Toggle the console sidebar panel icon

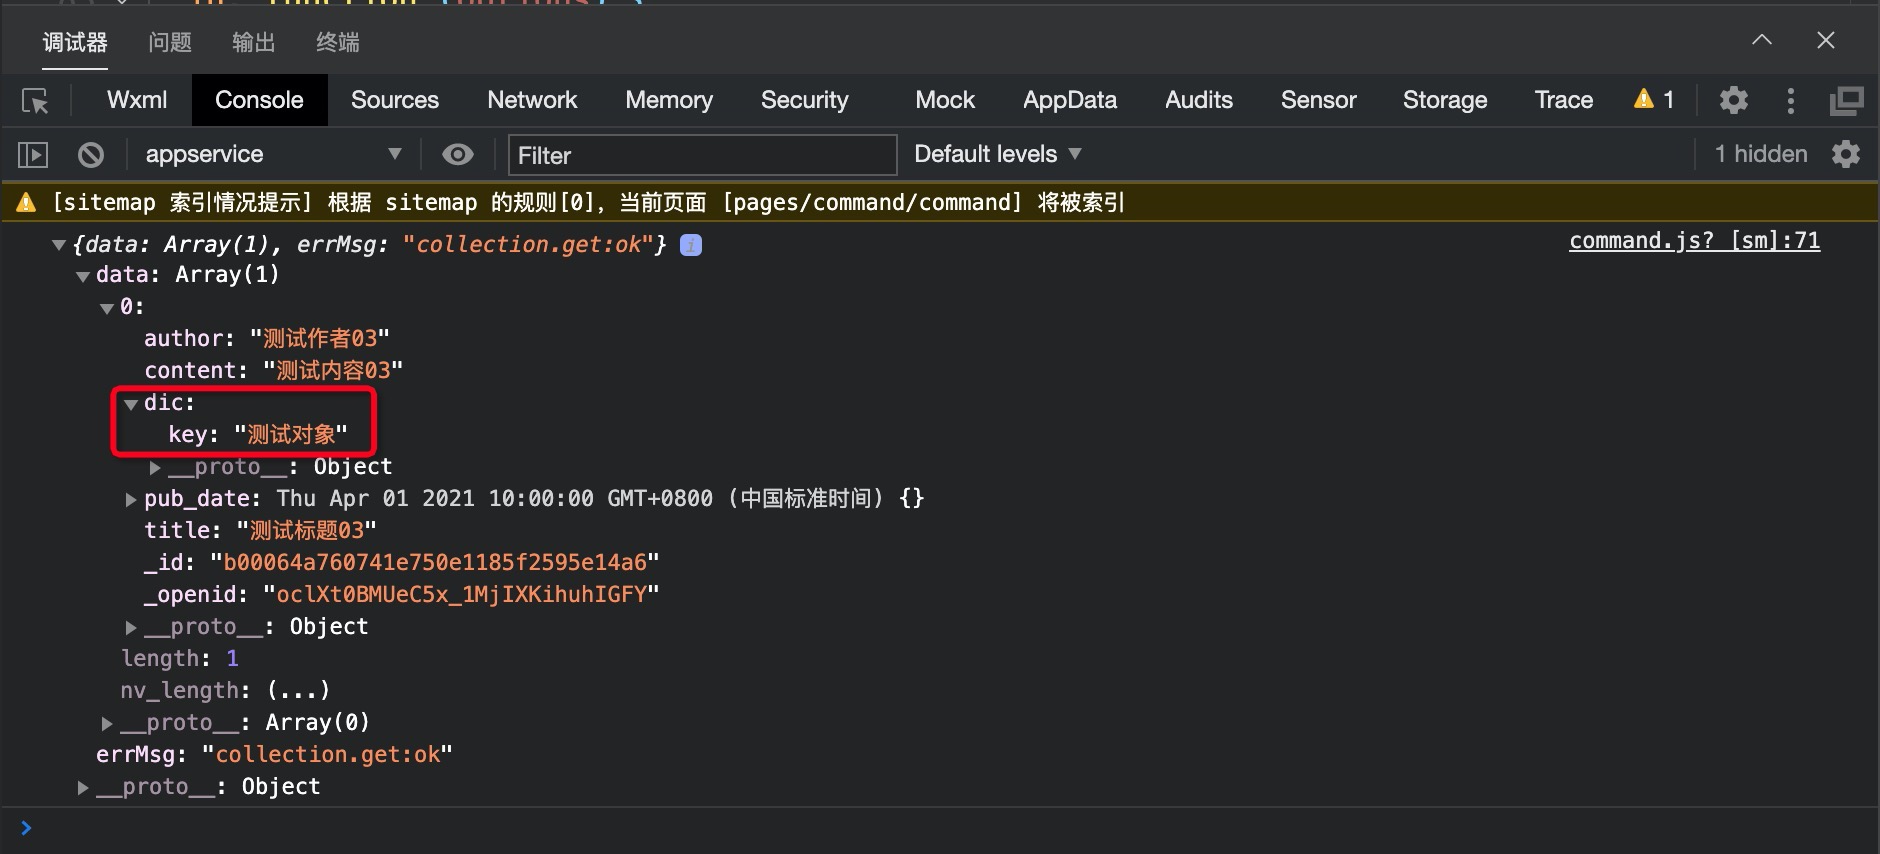[x=33, y=155]
